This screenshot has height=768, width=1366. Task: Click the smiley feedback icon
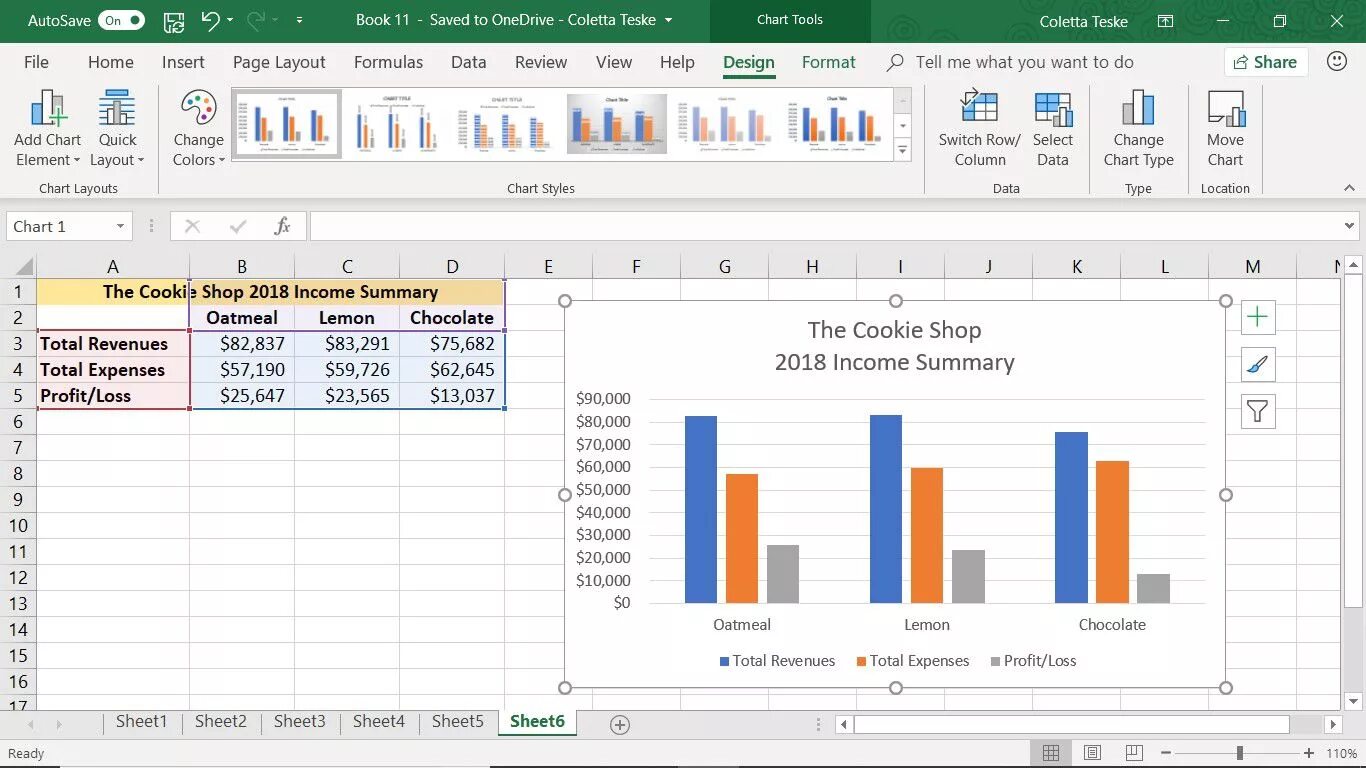[1336, 61]
